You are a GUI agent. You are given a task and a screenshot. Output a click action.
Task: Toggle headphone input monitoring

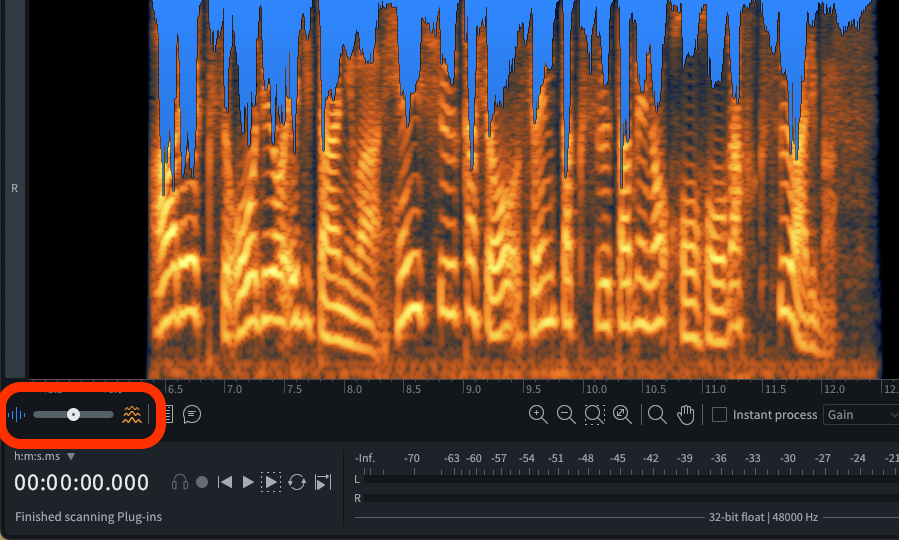(x=180, y=482)
